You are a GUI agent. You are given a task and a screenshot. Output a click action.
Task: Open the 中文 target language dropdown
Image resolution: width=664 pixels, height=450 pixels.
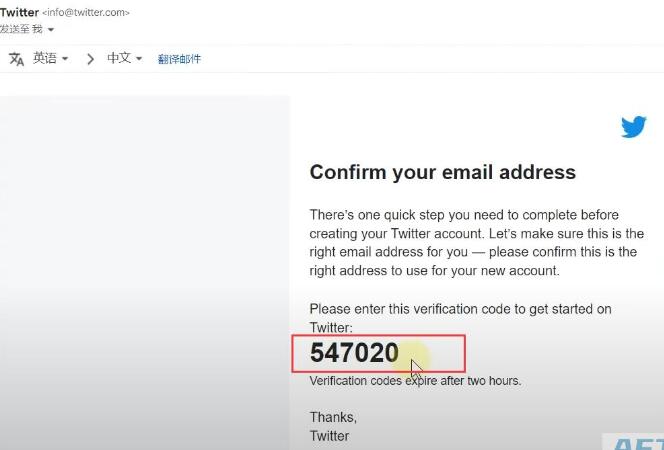pos(124,58)
